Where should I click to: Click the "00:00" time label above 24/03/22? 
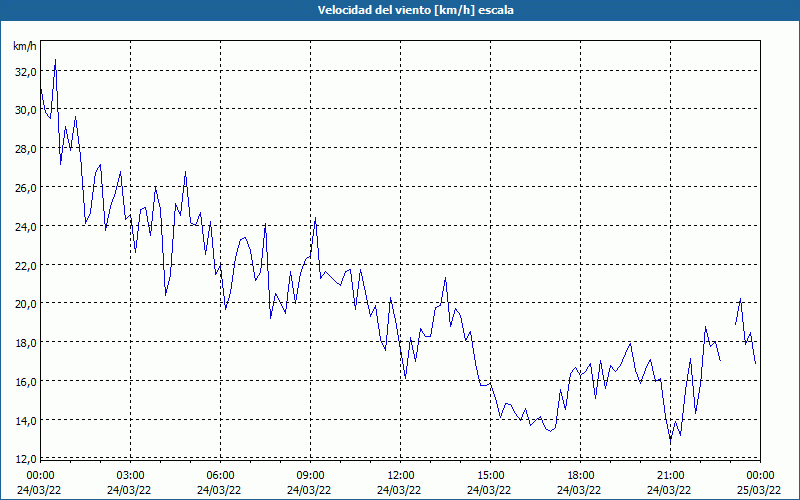click(40, 476)
